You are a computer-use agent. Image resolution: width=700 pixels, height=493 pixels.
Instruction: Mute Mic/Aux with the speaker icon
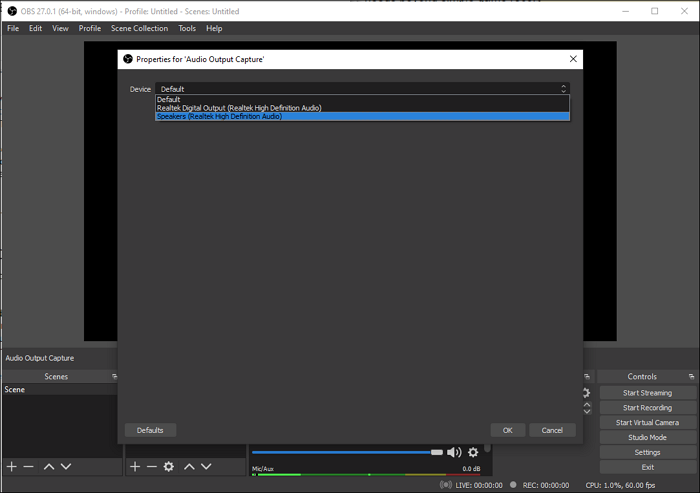click(454, 452)
